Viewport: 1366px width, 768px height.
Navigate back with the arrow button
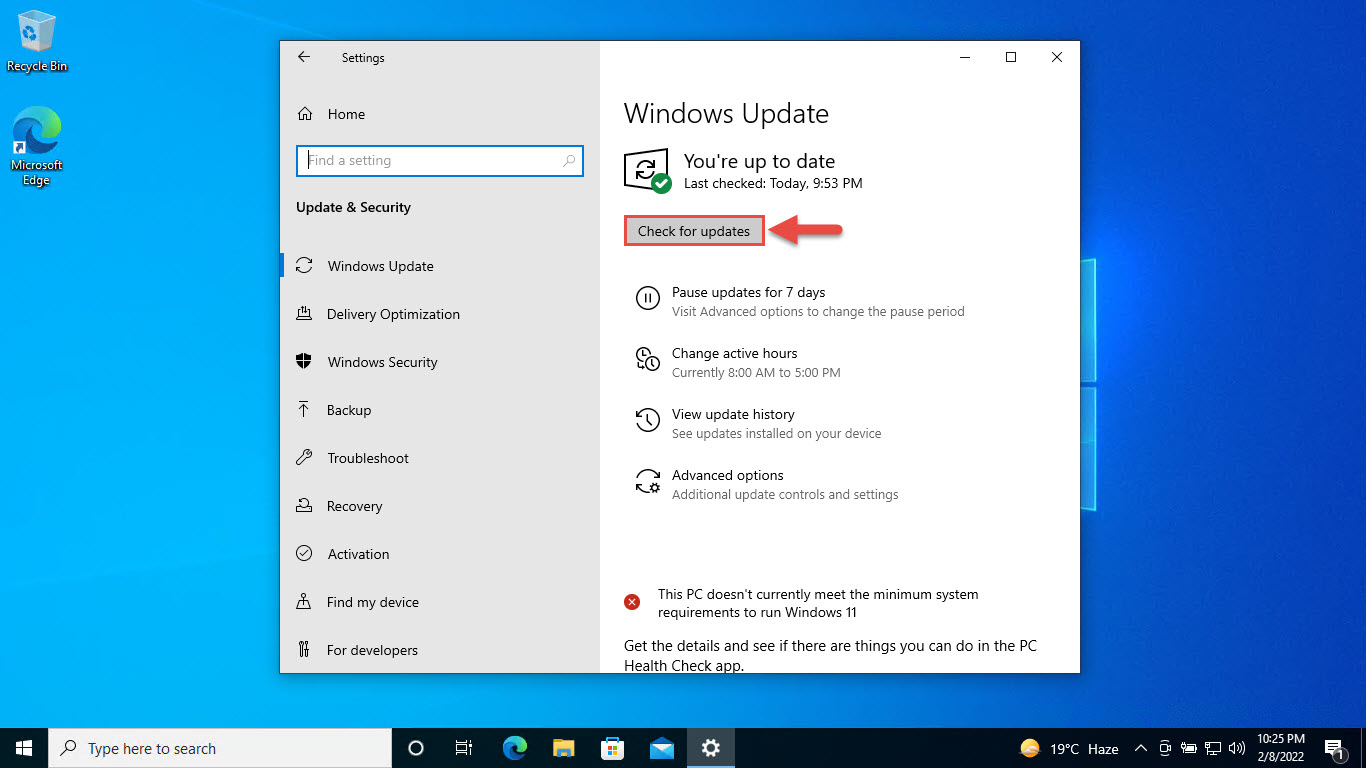pos(303,57)
